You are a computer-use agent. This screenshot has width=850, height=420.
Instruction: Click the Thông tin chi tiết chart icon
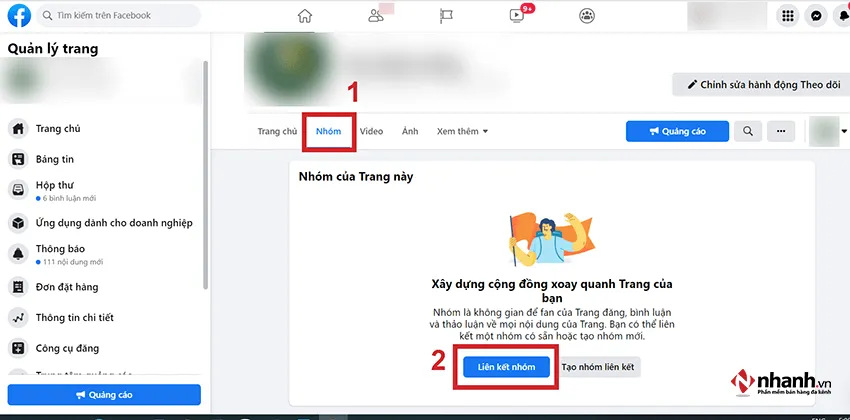[18, 318]
